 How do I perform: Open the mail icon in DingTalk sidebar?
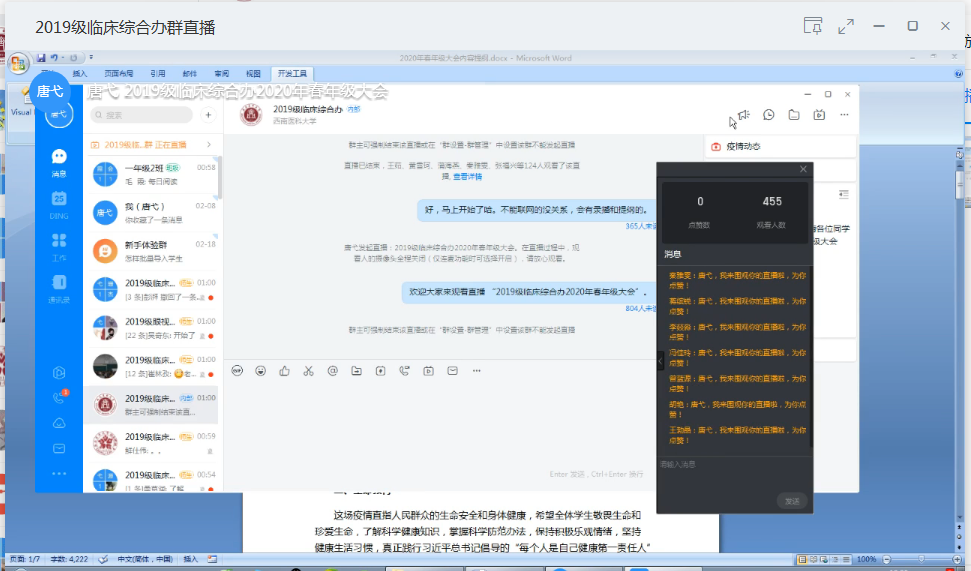(x=59, y=448)
